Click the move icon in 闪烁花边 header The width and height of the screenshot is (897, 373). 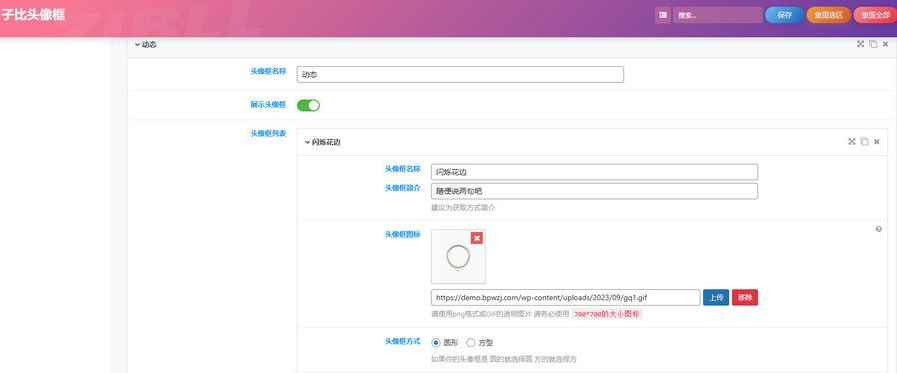tap(851, 141)
